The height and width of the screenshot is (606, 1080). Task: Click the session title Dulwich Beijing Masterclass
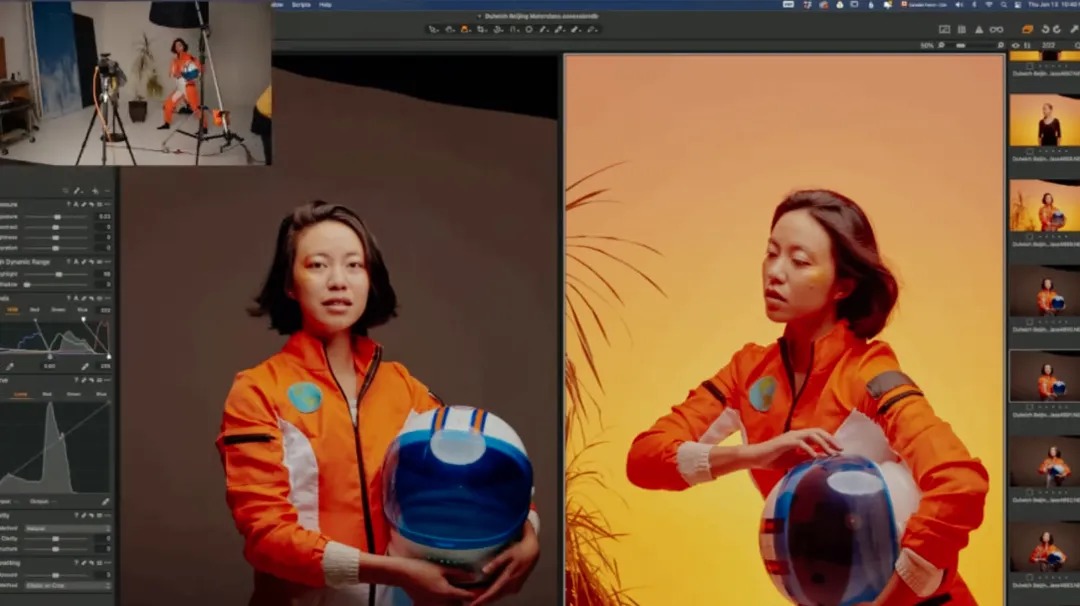(x=541, y=16)
